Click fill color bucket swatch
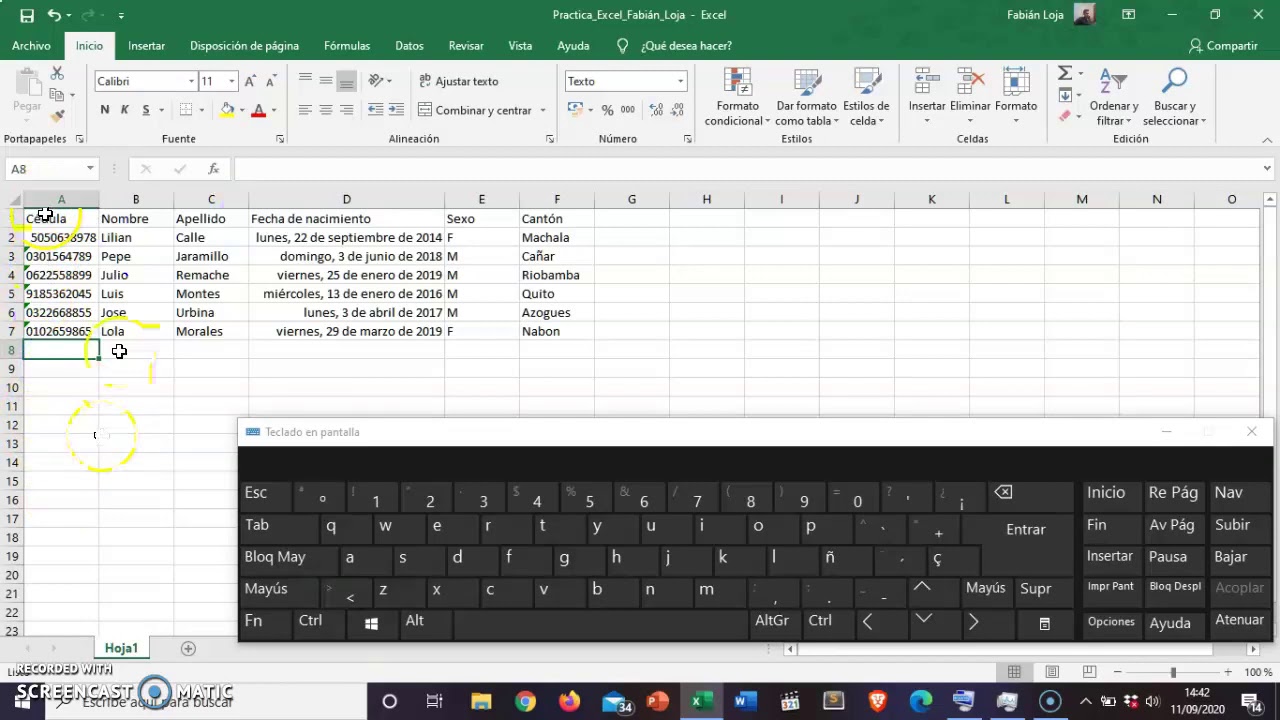 [227, 110]
